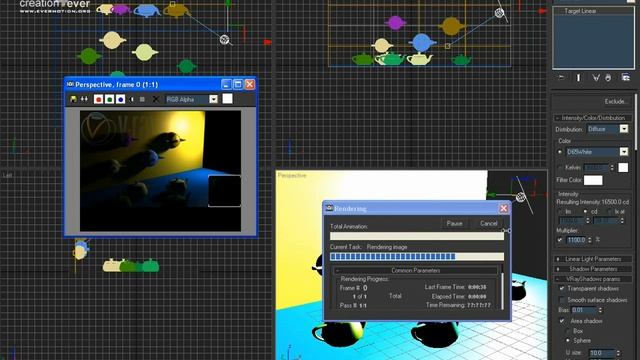This screenshot has height=360, width=640.
Task: Toggle monochrome display in frame window
Action: point(142,99)
